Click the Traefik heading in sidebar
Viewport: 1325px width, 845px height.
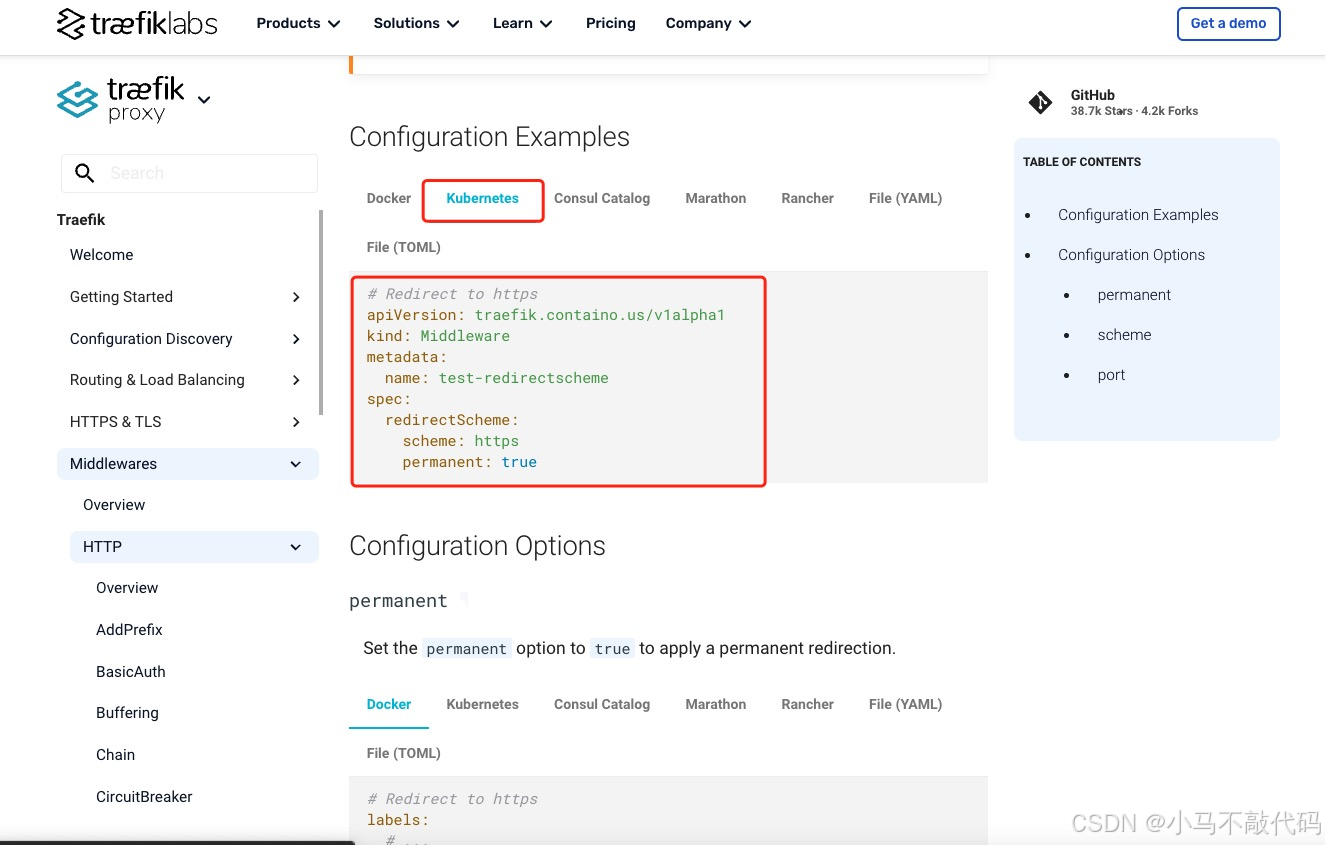click(x=81, y=220)
